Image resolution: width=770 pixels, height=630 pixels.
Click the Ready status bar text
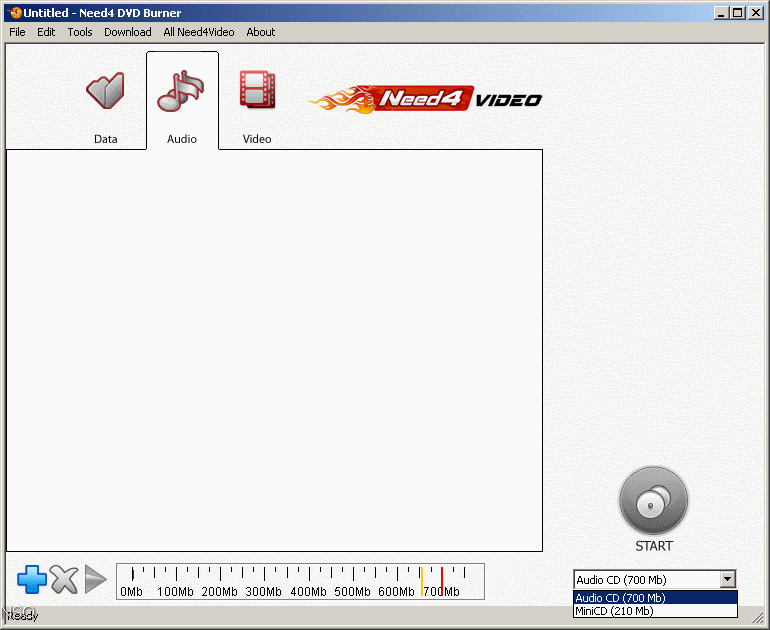(x=23, y=615)
